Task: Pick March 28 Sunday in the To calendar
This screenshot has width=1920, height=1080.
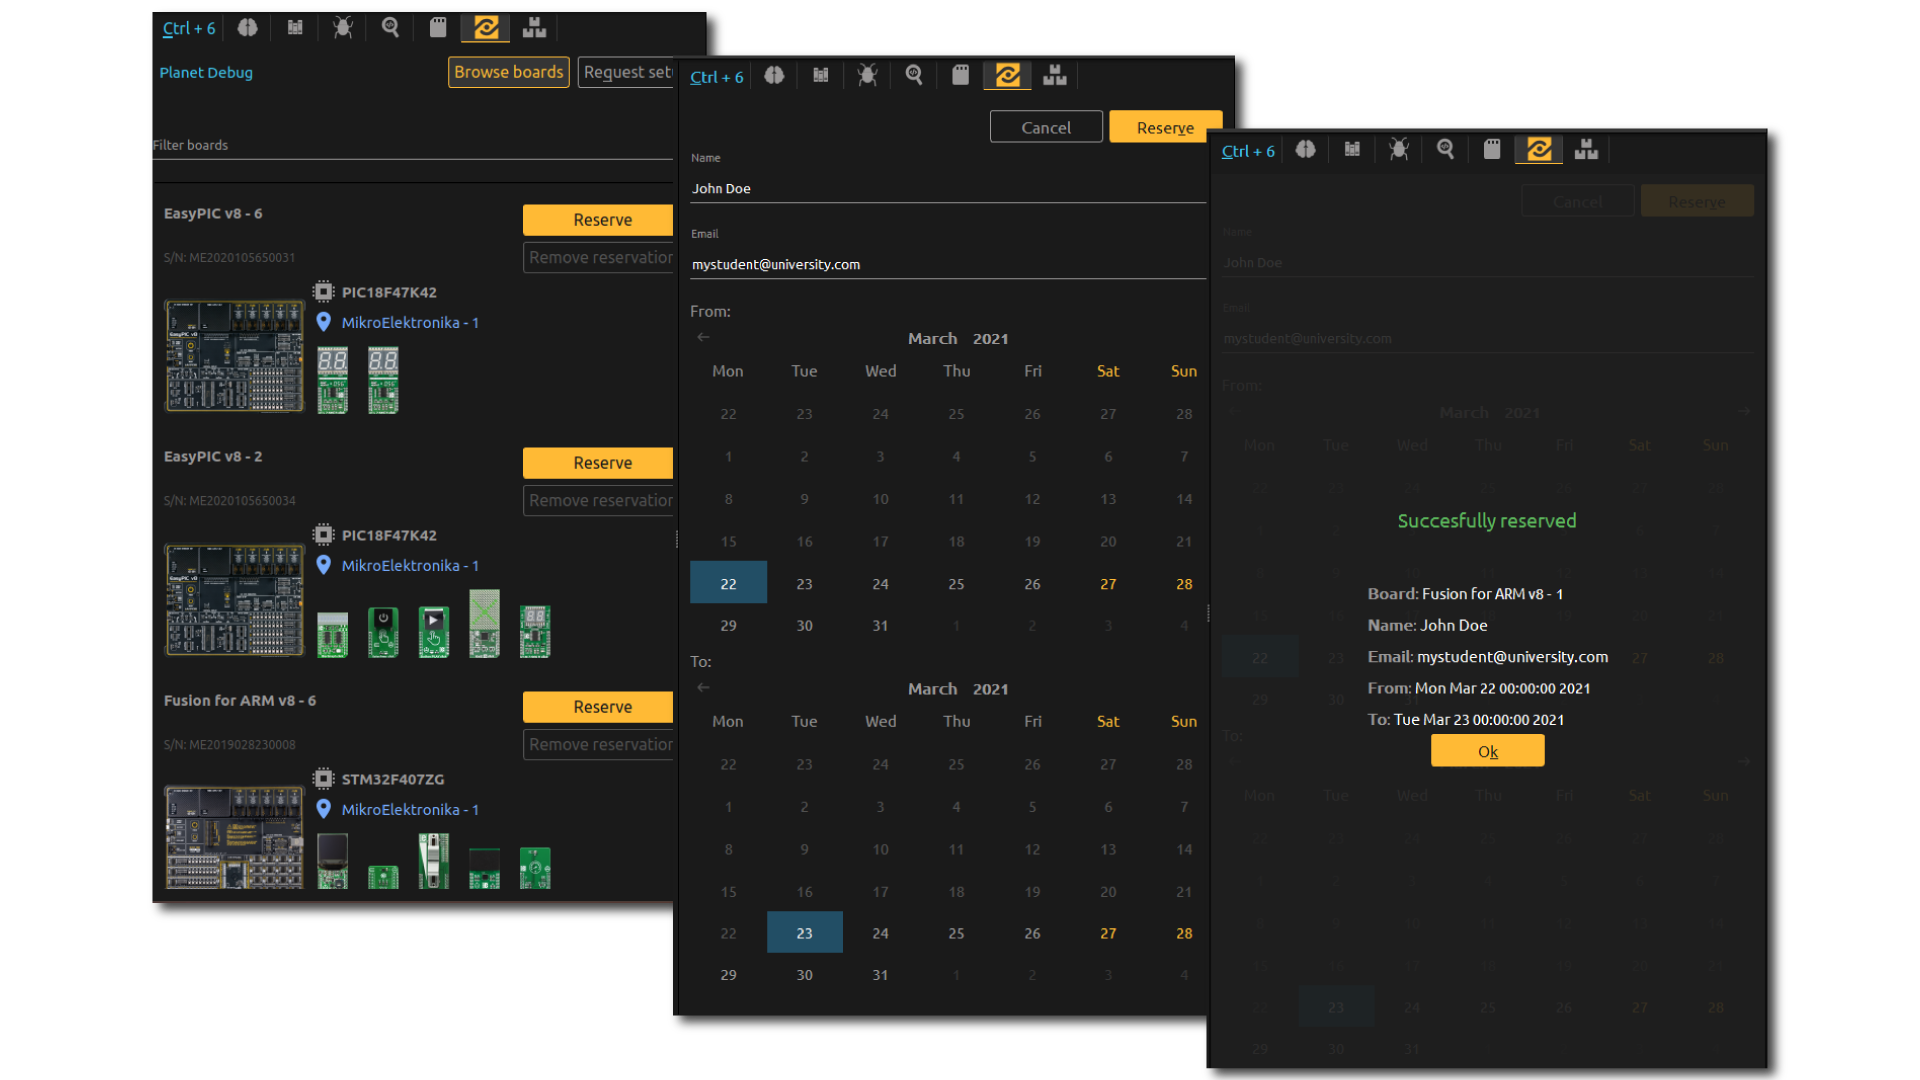Action: click(x=1184, y=932)
